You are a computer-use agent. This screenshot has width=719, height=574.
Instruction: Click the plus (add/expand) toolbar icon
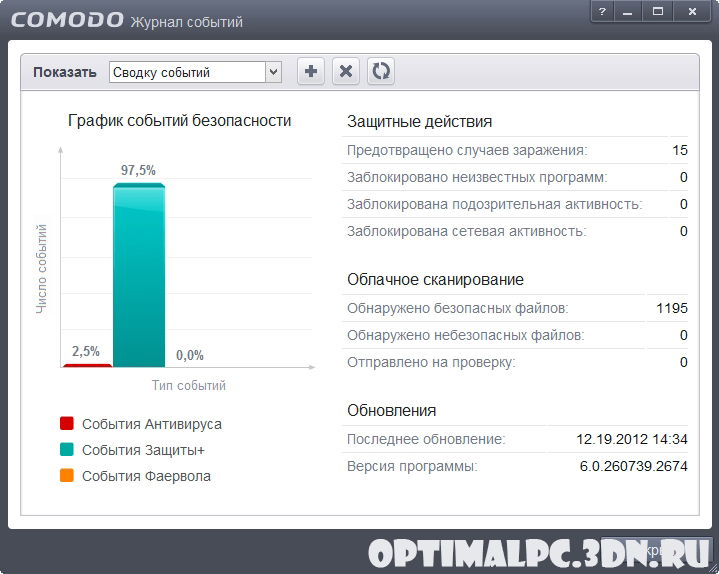[x=311, y=71]
